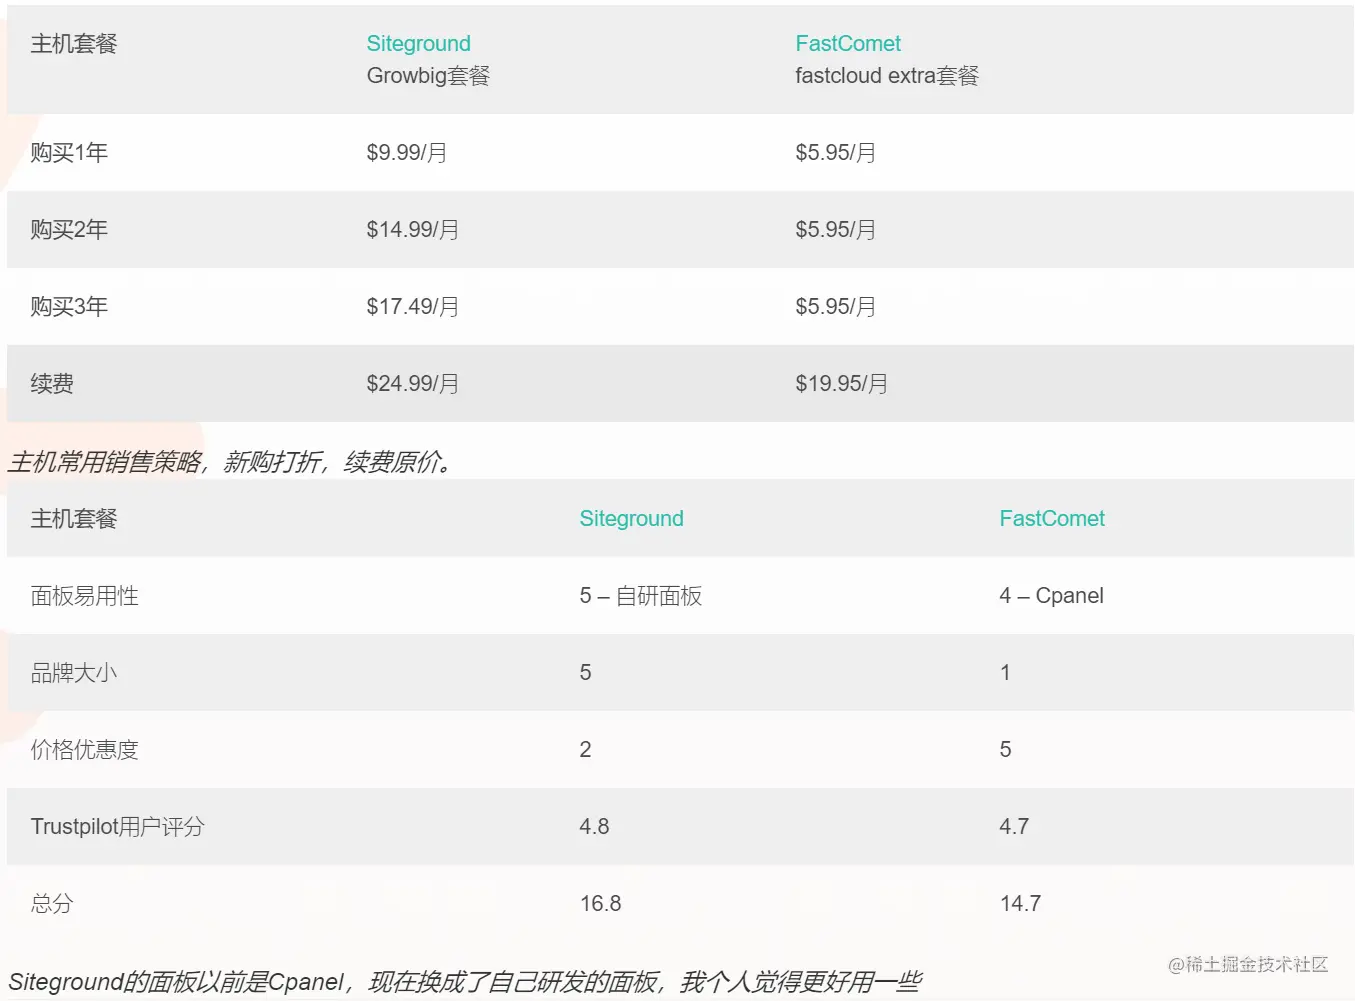1355x1001 pixels.
Task: Click FastComet's score in 品牌大小 row
Action: click(1005, 673)
